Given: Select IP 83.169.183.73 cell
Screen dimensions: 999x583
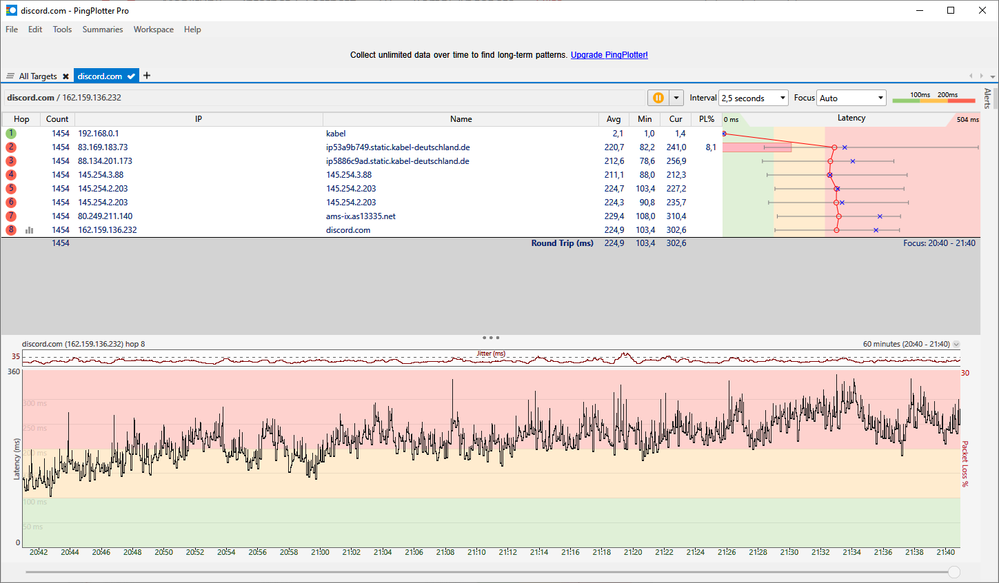Looking at the screenshot, I should 103,147.
